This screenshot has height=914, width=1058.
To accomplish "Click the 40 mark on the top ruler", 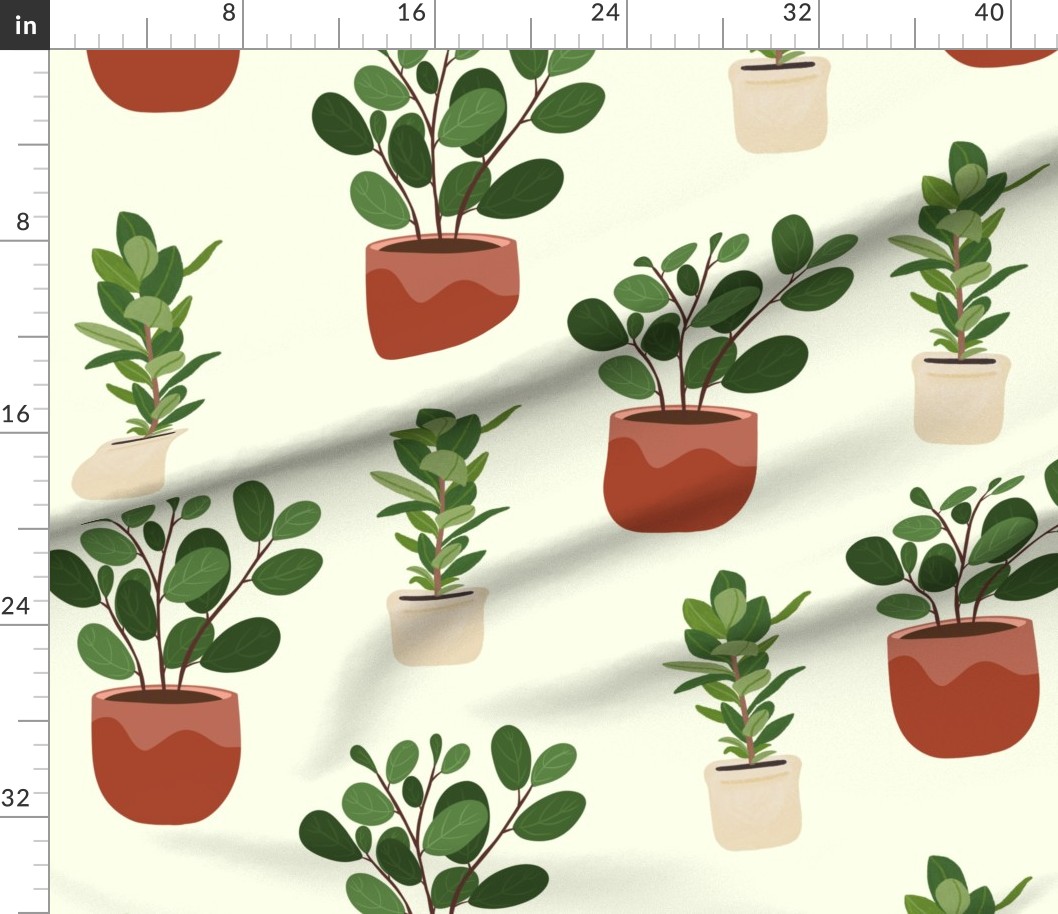I will pos(989,12).
